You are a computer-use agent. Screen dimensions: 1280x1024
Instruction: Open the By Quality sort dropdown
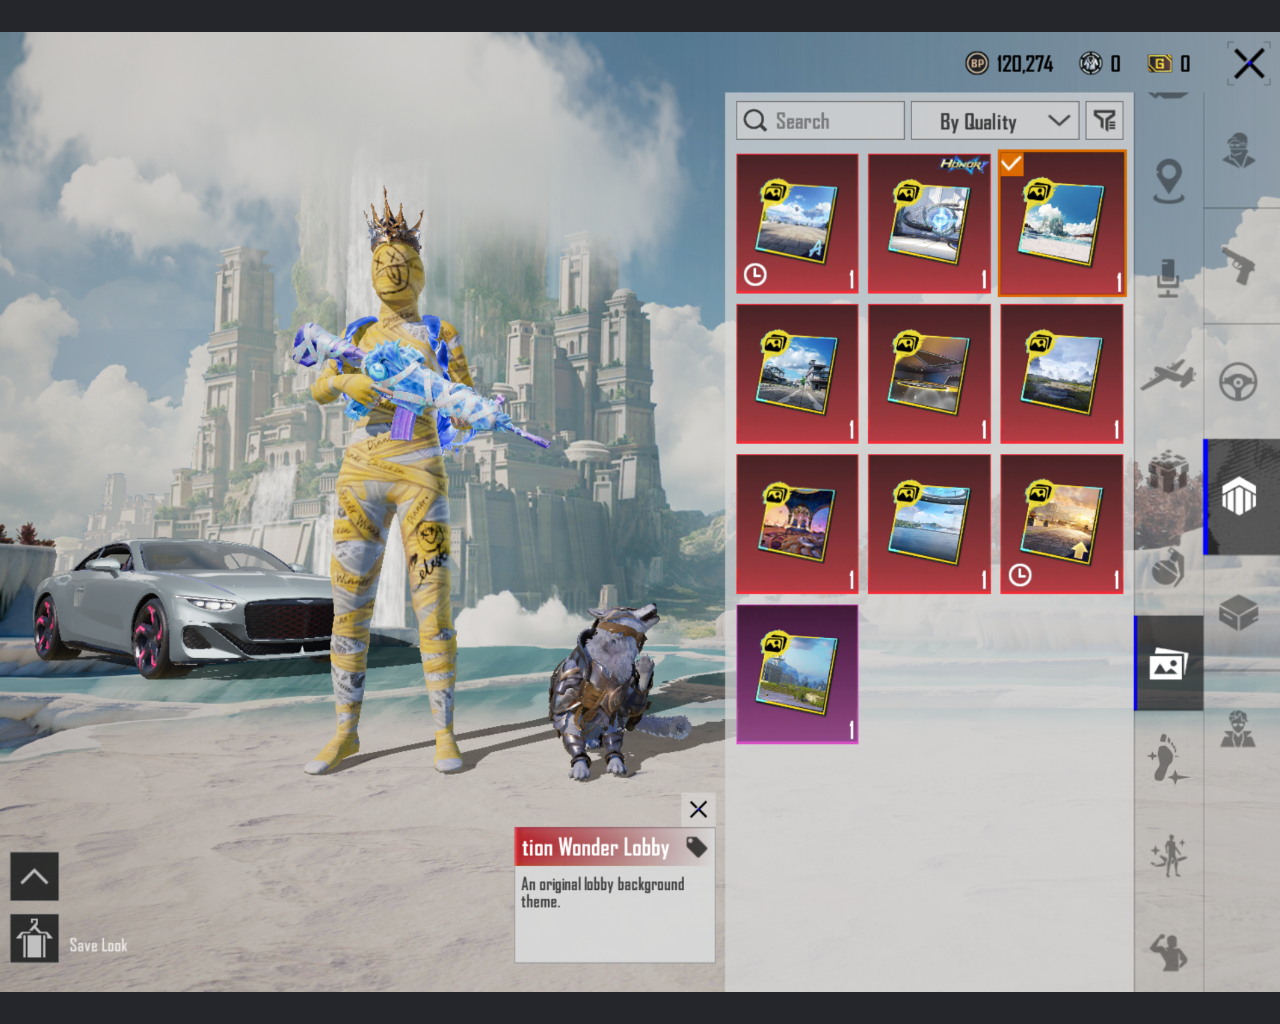pos(995,121)
